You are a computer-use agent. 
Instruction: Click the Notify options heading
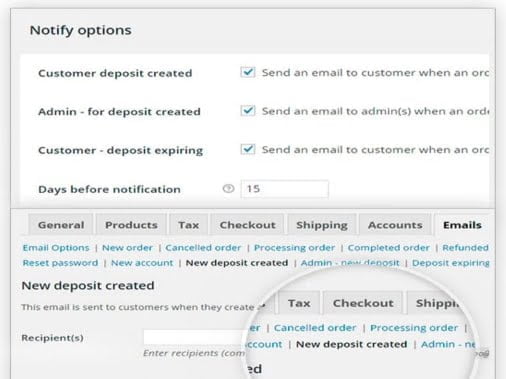(x=81, y=30)
